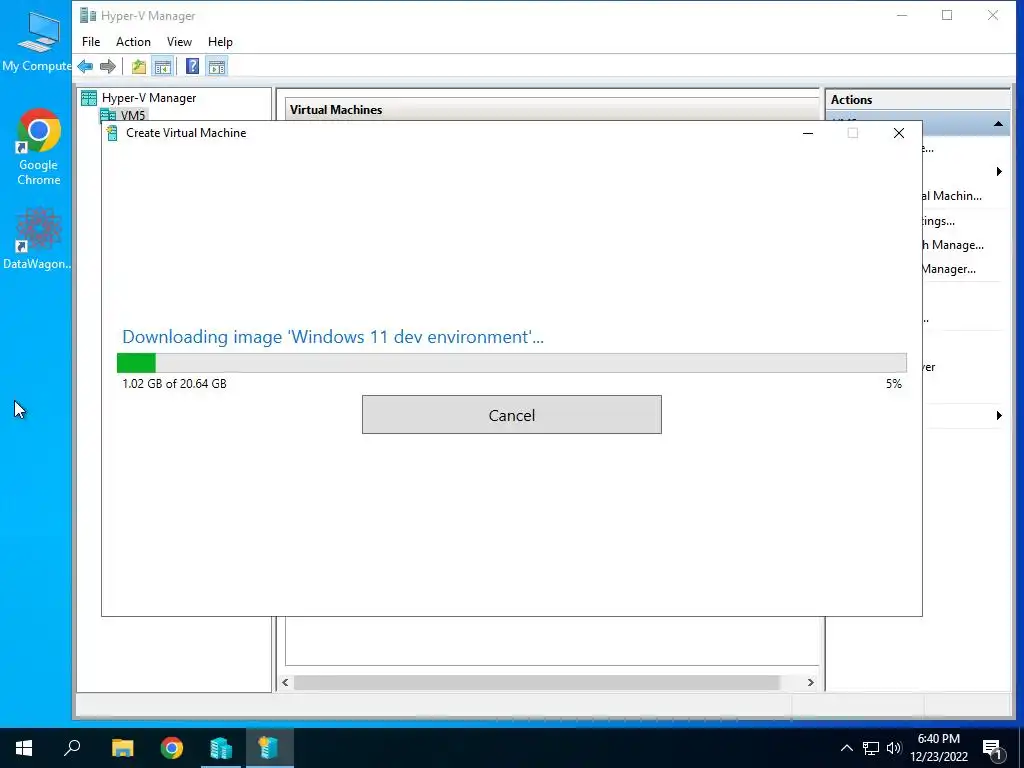Open Chrome from the taskbar
This screenshot has width=1024, height=768.
tap(172, 748)
